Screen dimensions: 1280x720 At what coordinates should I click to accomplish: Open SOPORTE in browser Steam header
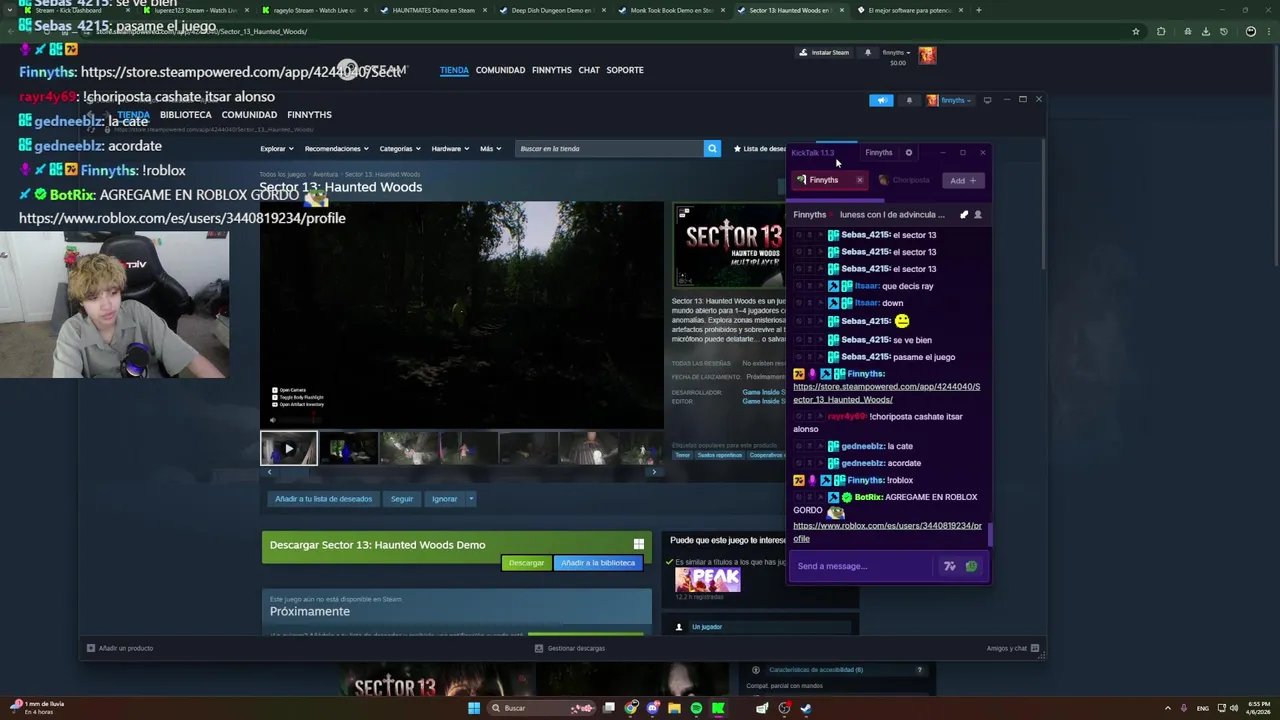point(625,70)
